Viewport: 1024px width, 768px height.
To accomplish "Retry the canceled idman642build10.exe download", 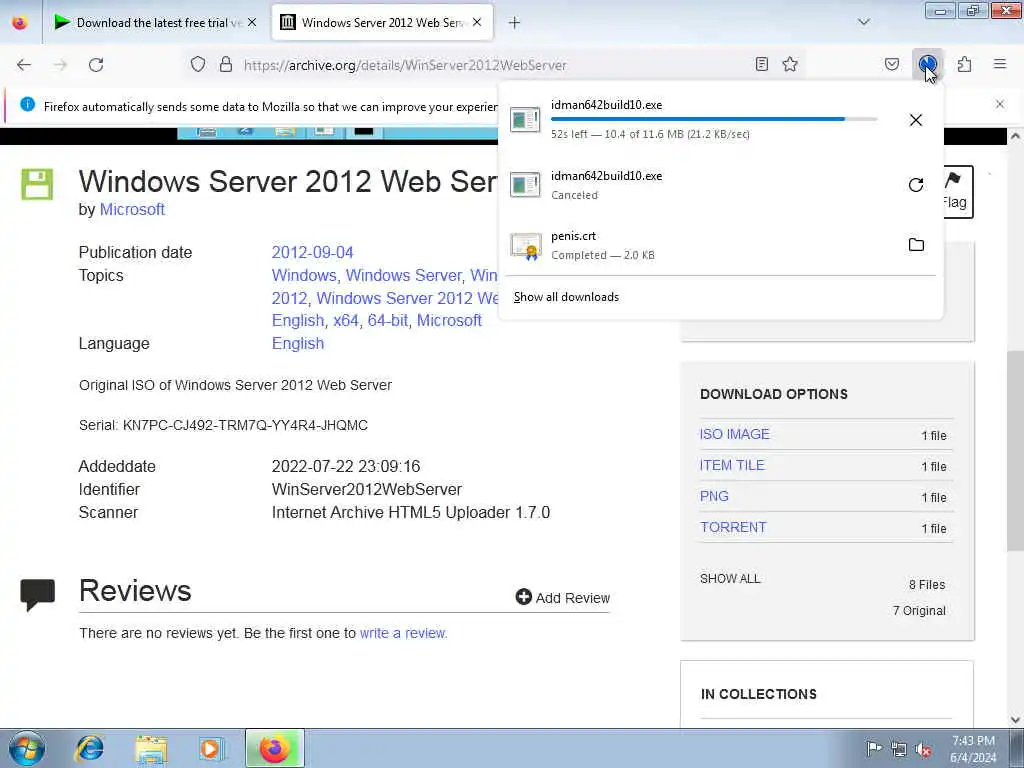I will pyautogui.click(x=916, y=185).
